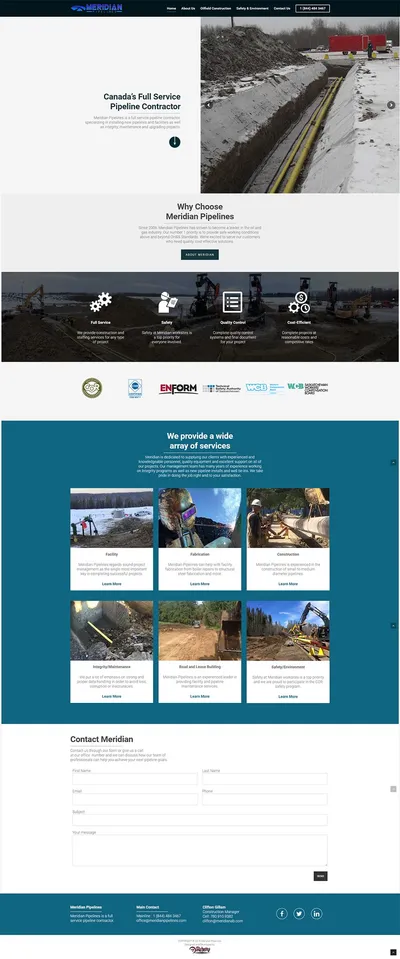Click the Quality Control checklist icon
Image resolution: width=400 pixels, height=959 pixels.
coord(232,302)
